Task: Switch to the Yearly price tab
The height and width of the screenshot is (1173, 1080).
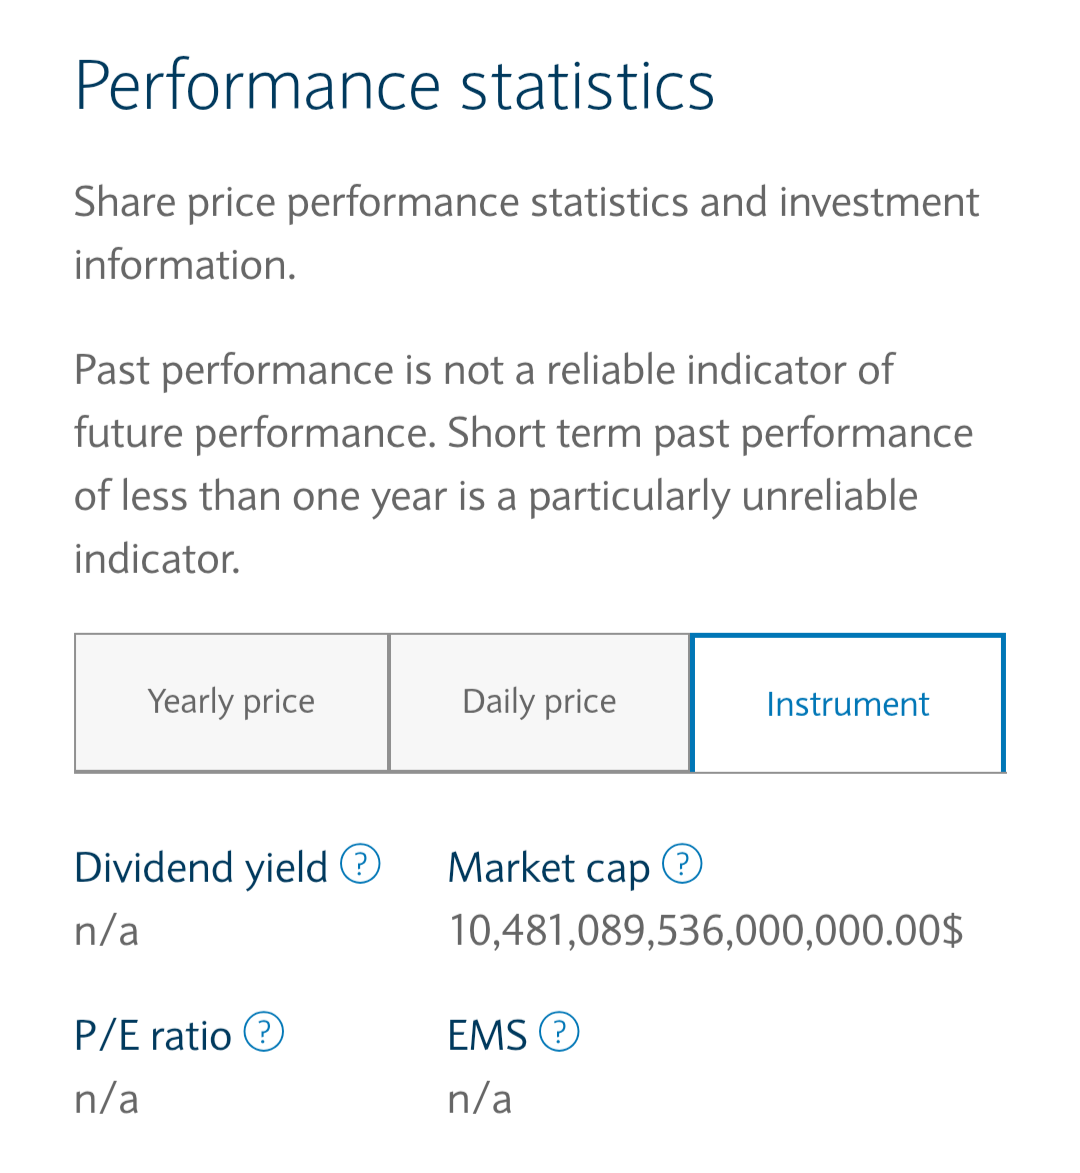Action: [x=231, y=702]
